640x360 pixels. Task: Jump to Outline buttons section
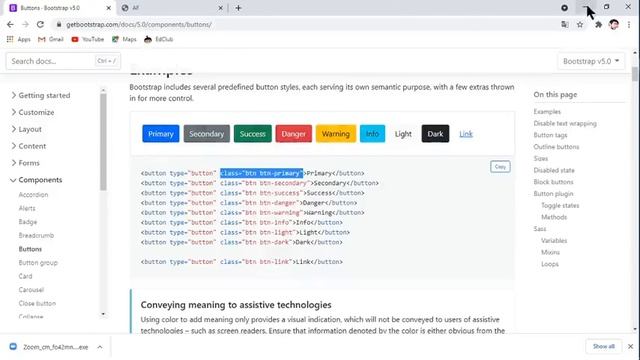click(556, 147)
